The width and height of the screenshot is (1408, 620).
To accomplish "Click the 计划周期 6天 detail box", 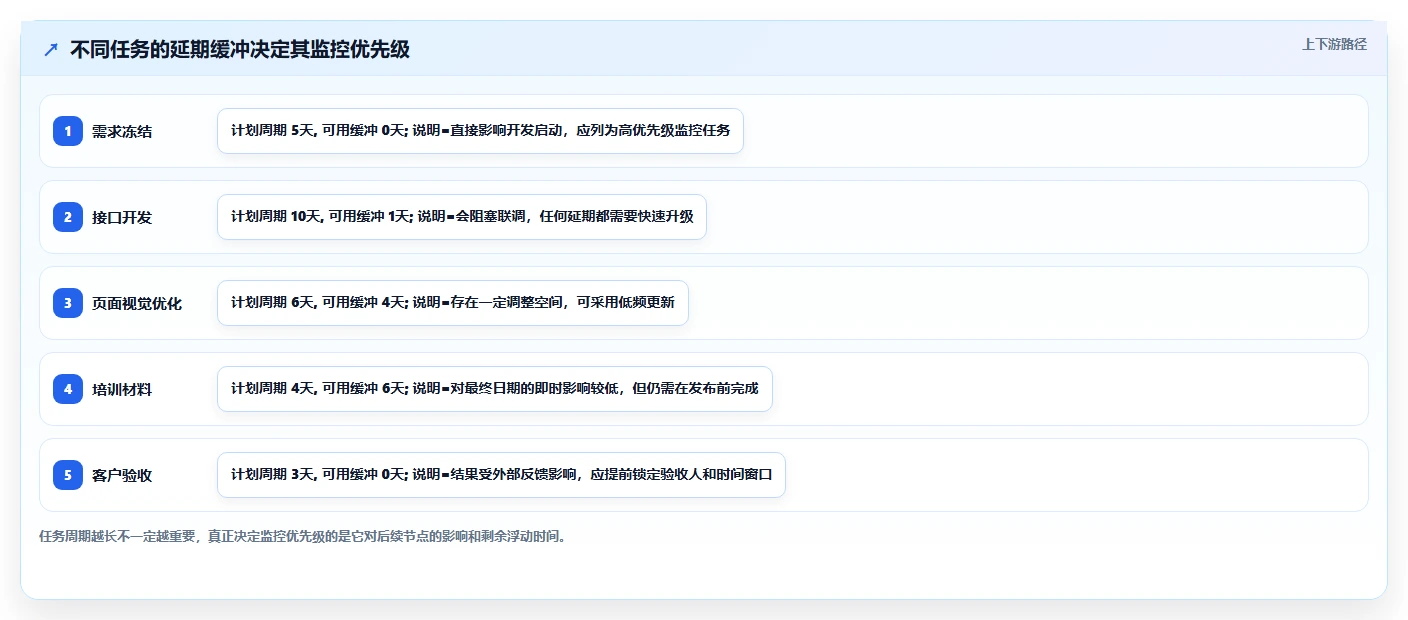I will (453, 303).
